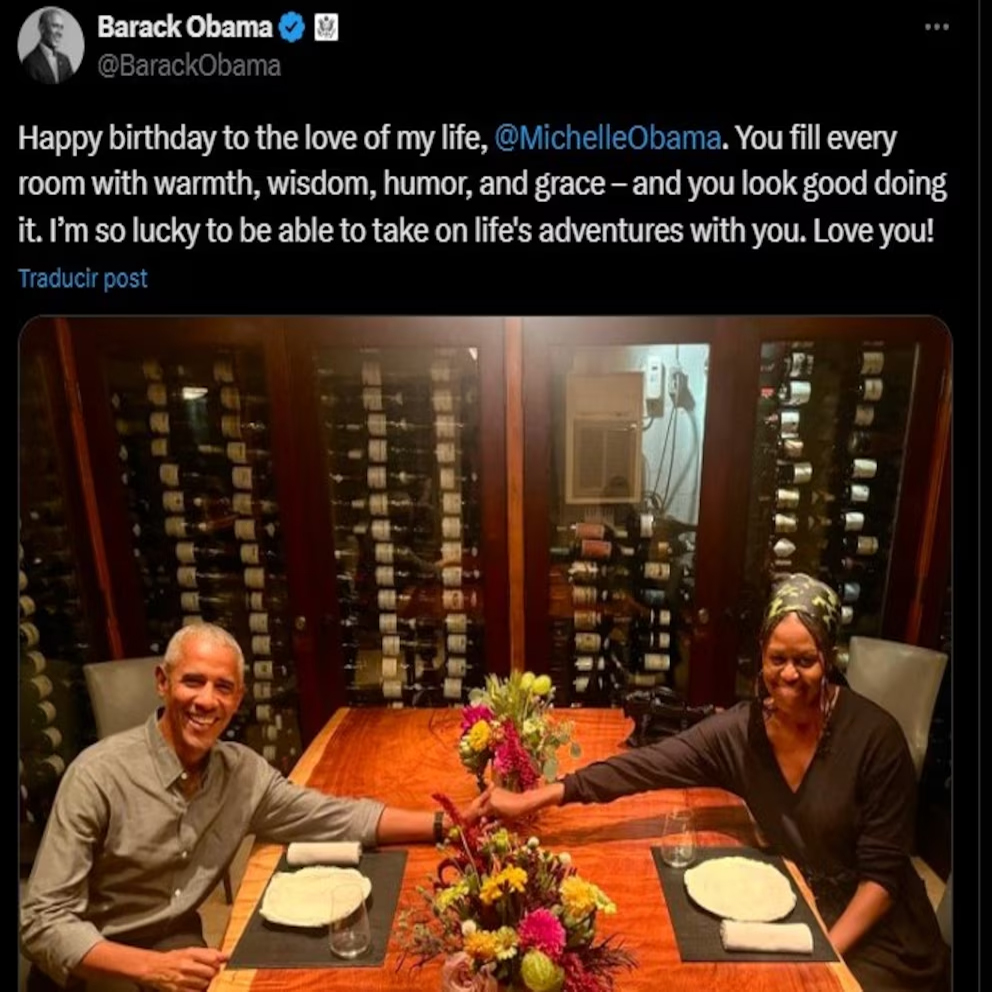Open the @MichelleObama mention link

tap(607, 138)
